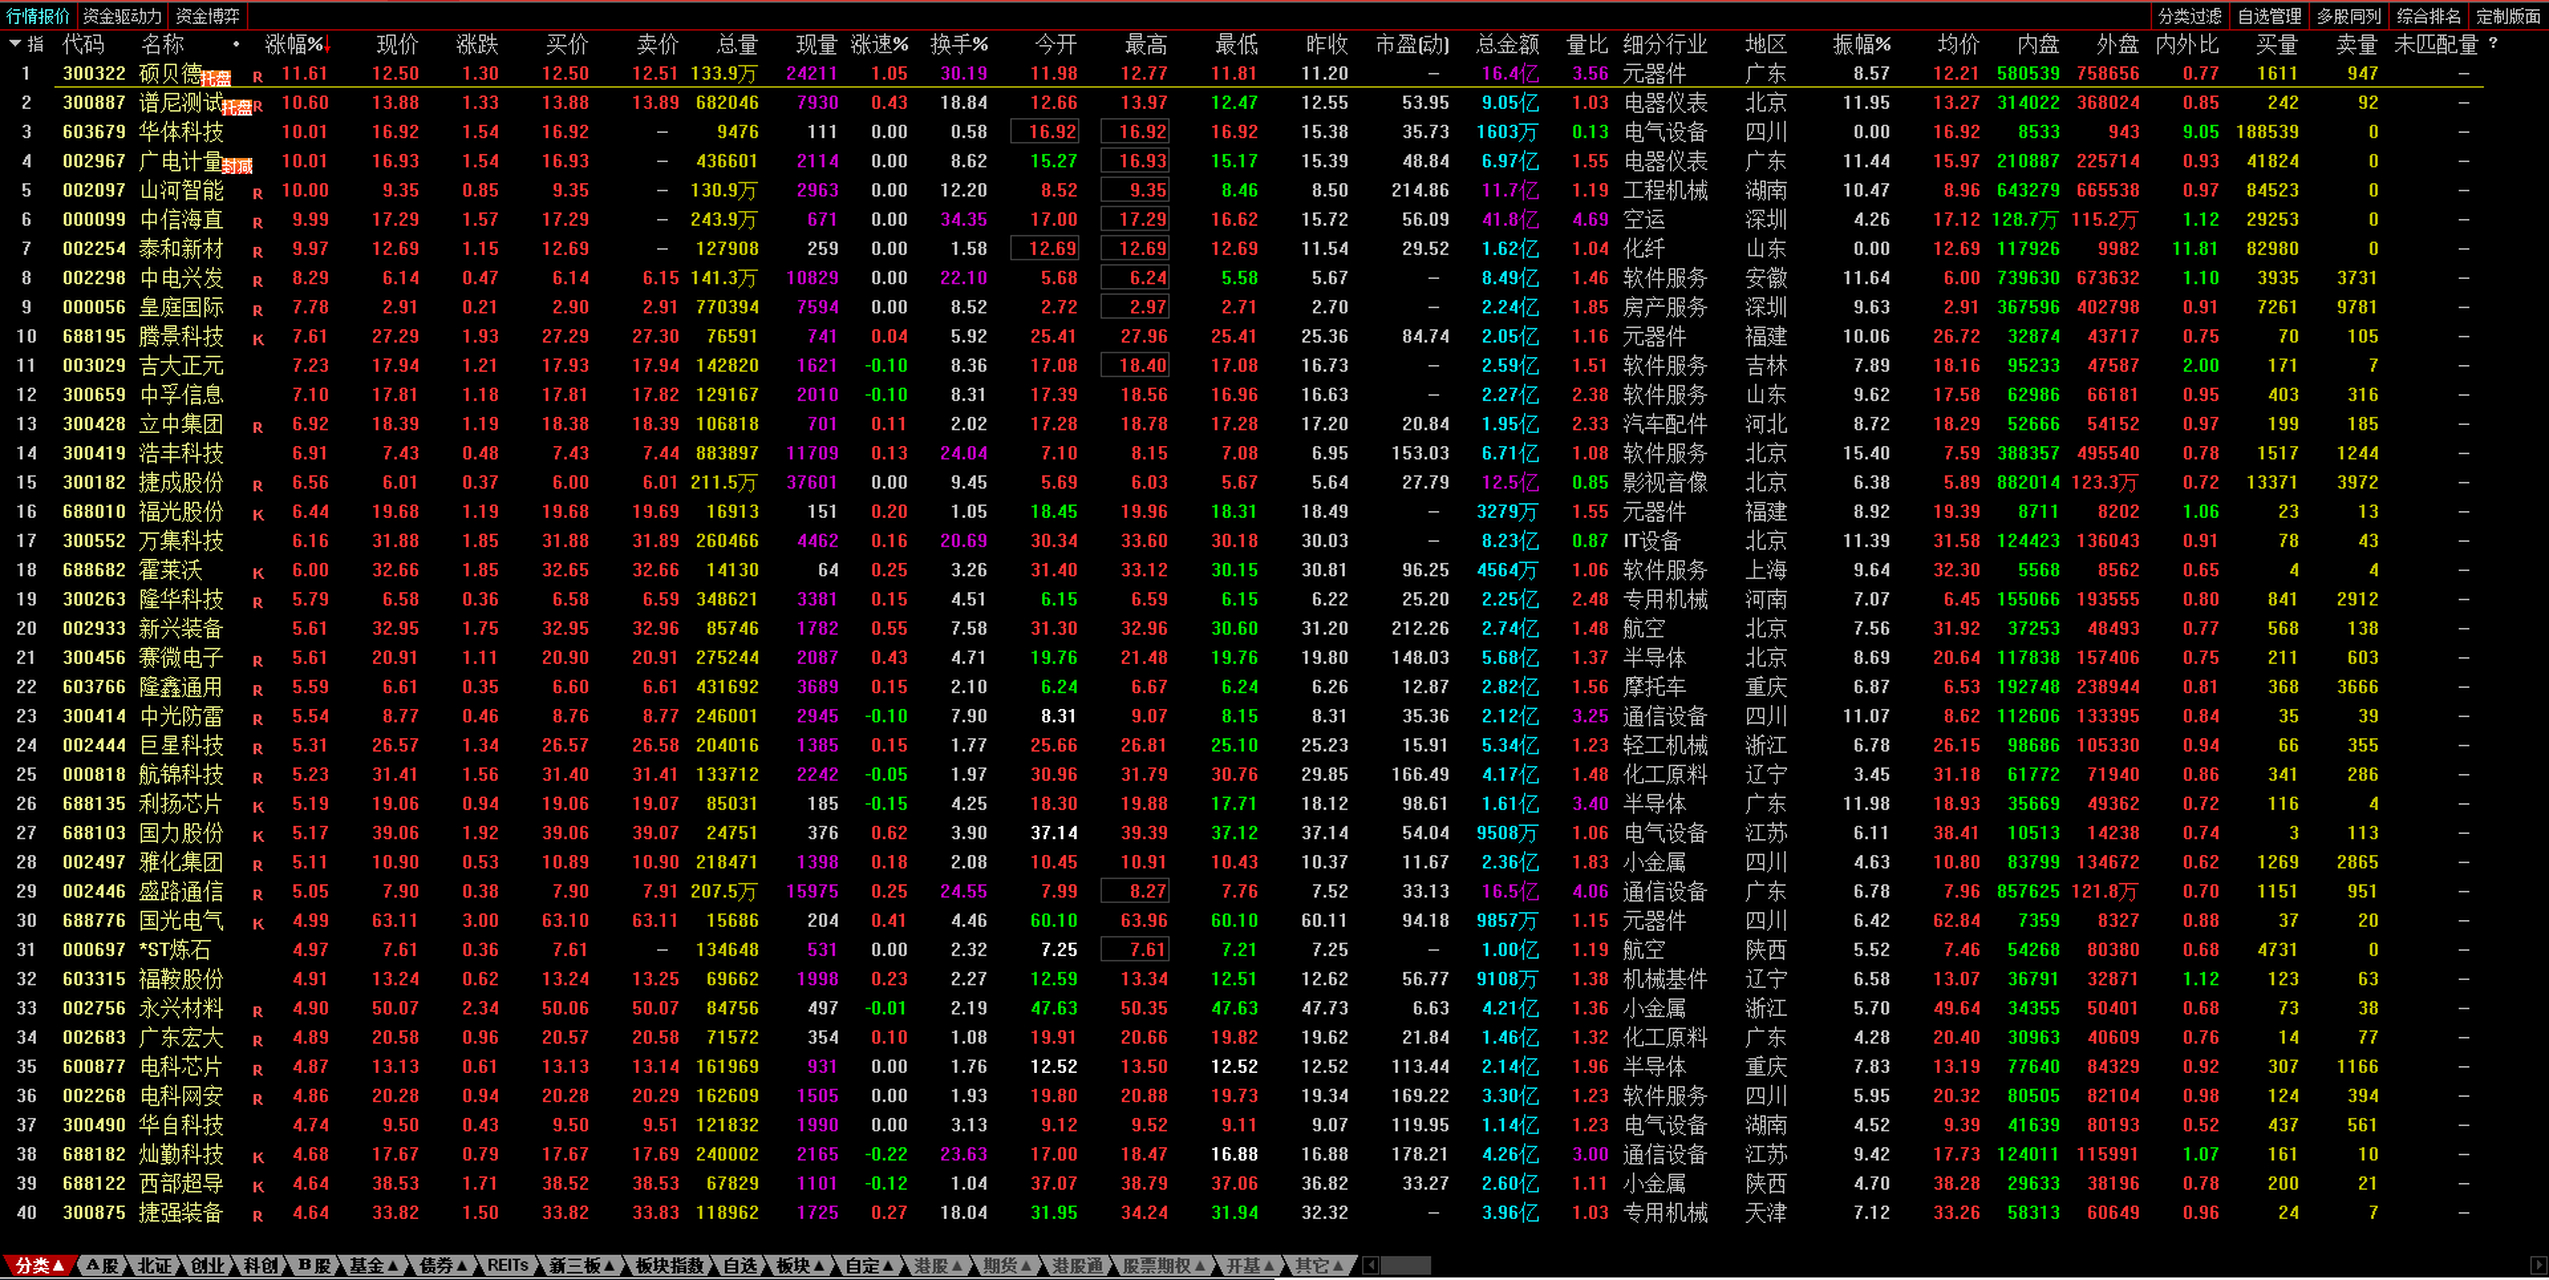Click stock name *ST炼石

(175, 950)
